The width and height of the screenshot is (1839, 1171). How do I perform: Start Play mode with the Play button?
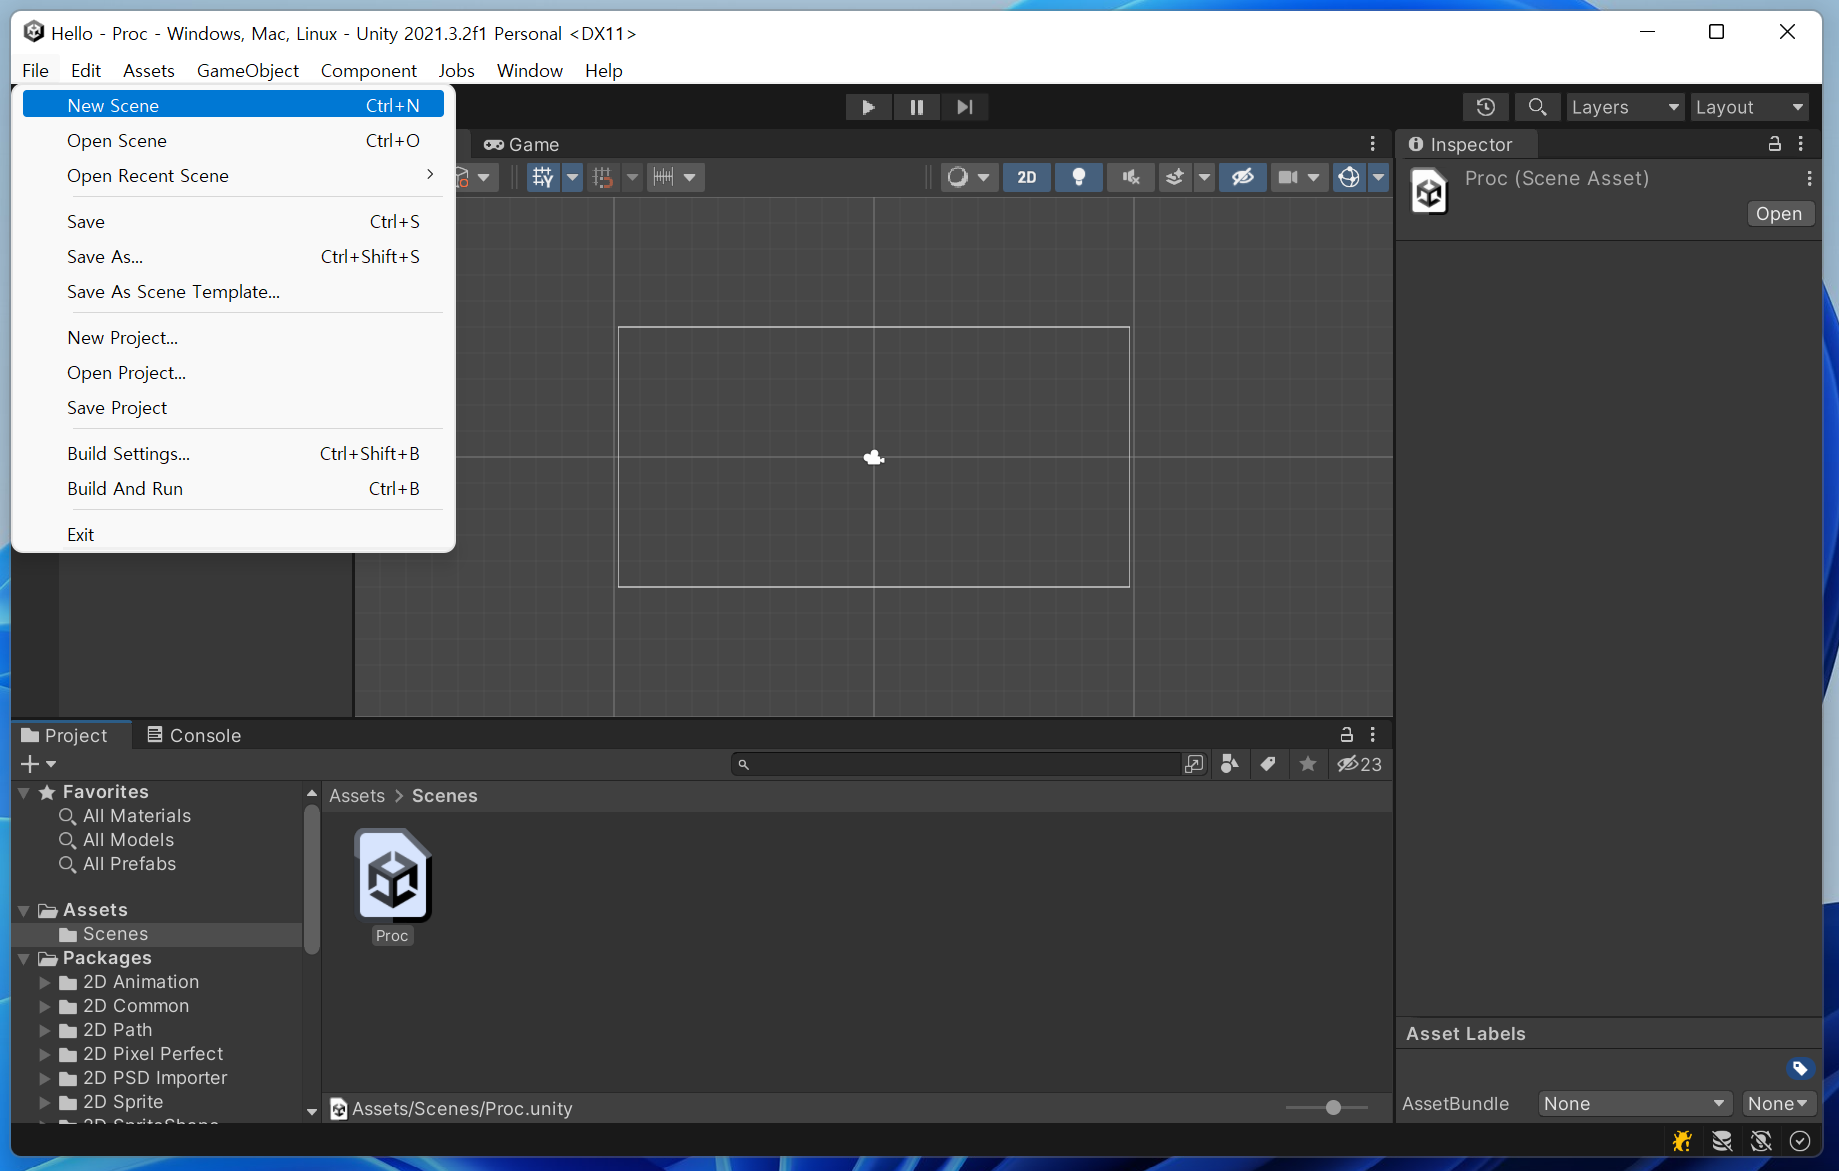click(868, 107)
